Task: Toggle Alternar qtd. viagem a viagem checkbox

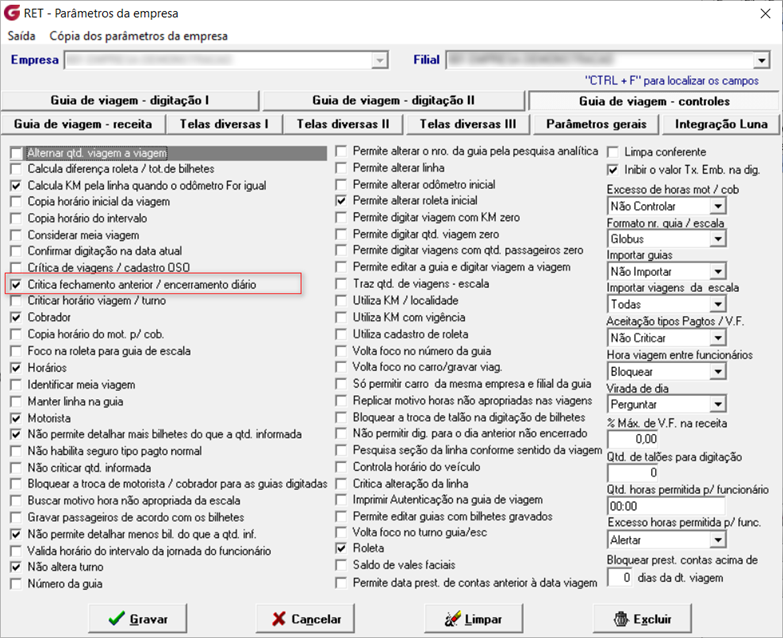Action: 16,153
